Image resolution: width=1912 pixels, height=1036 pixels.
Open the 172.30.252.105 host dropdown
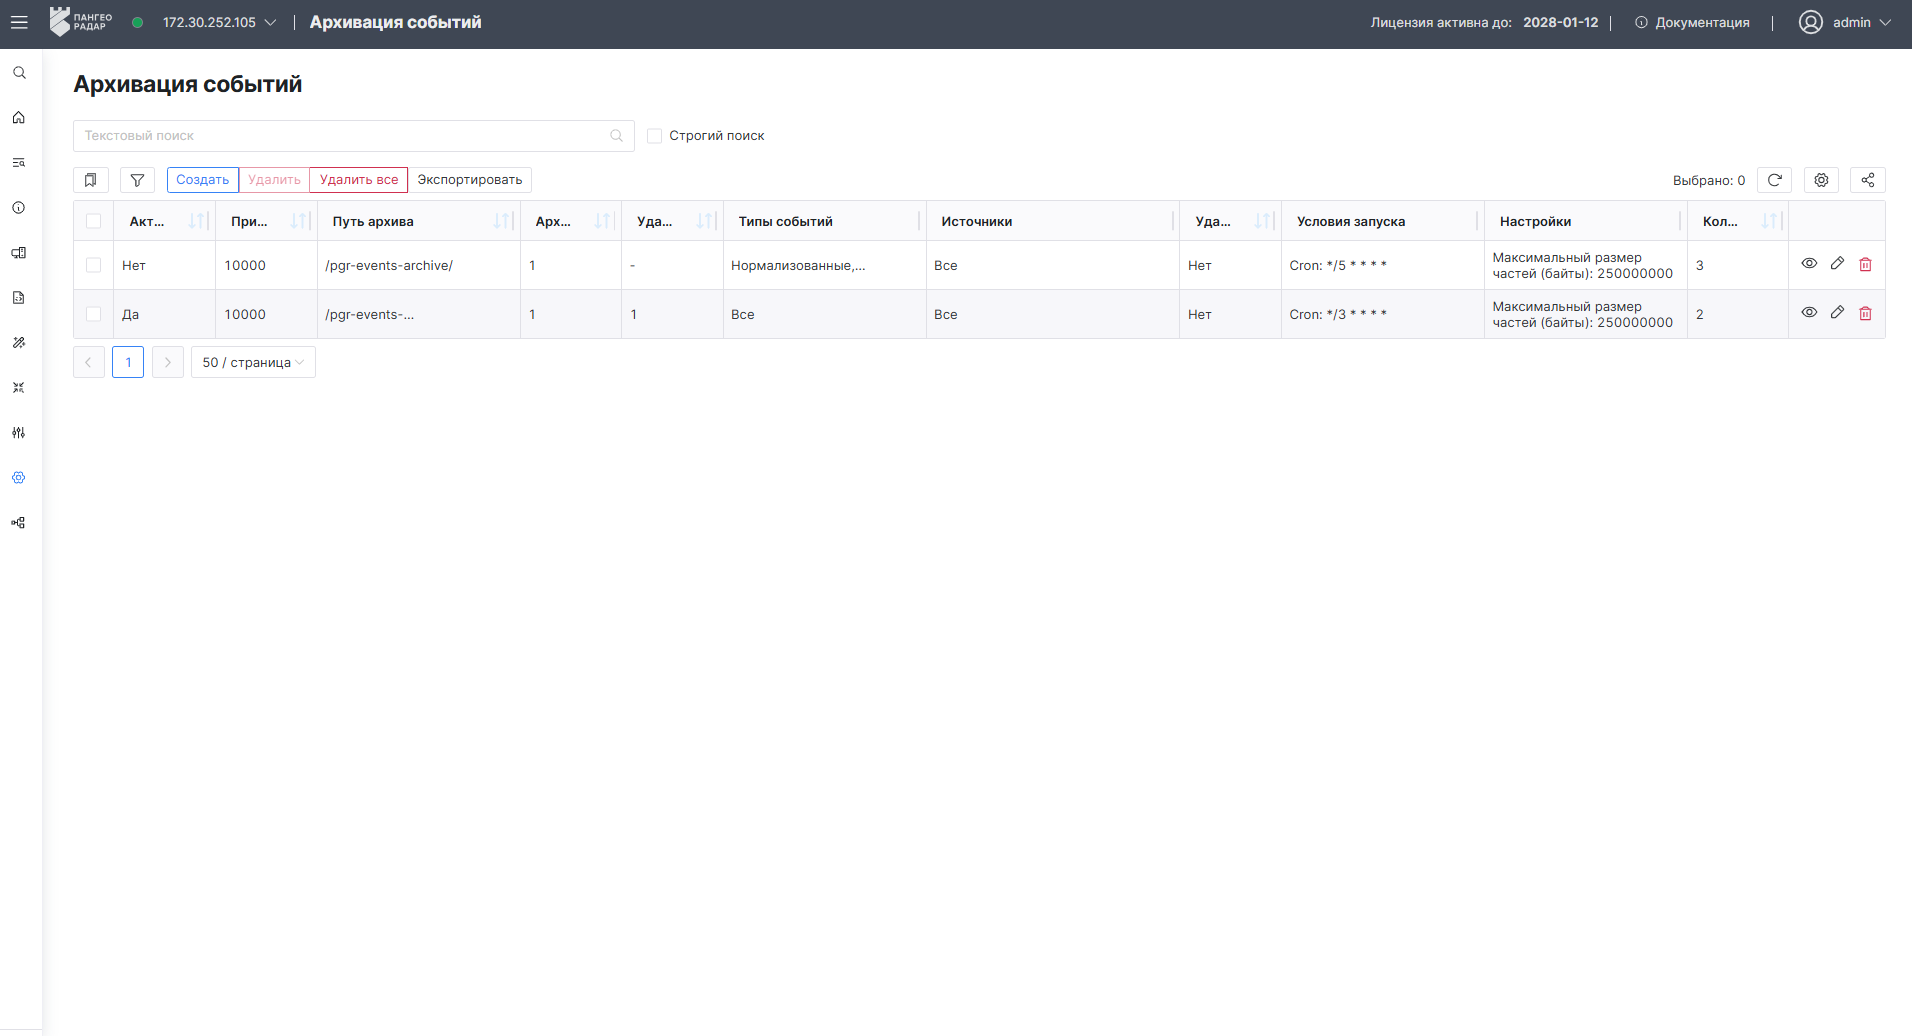[219, 22]
